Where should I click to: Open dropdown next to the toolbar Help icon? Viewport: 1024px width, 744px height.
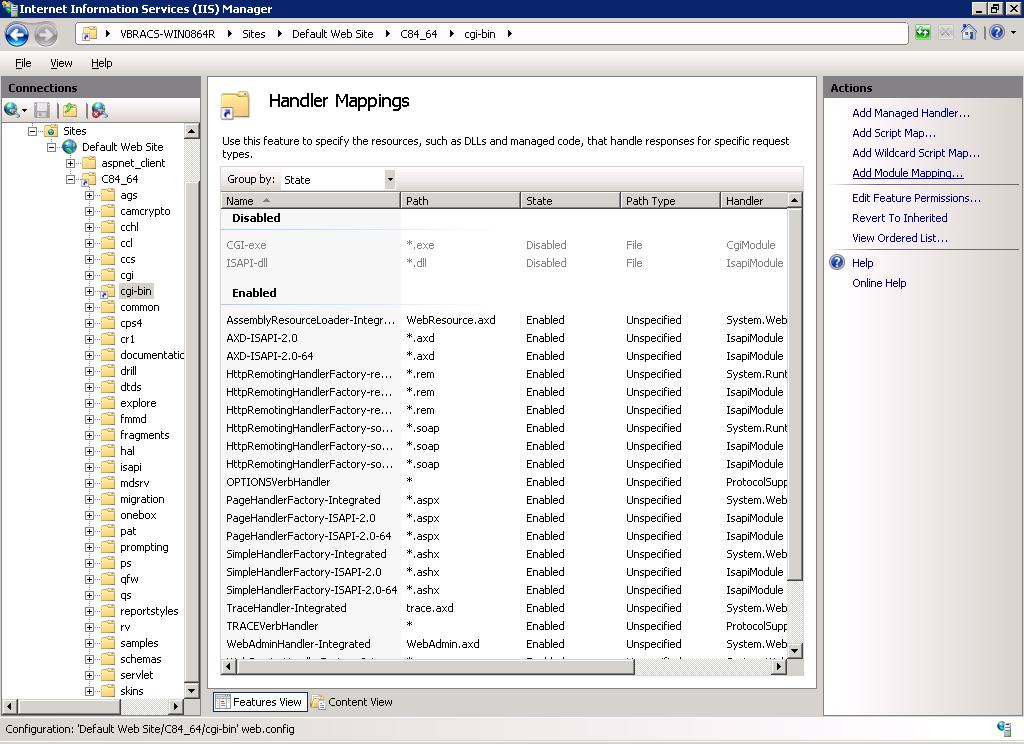1014,33
